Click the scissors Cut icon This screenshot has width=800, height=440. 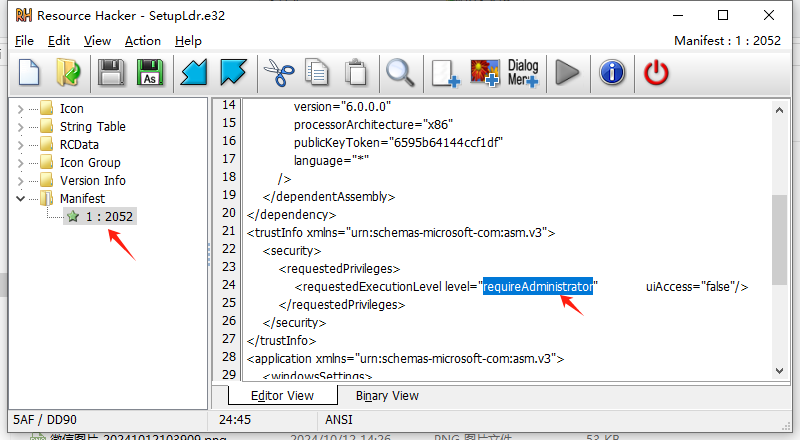[277, 72]
